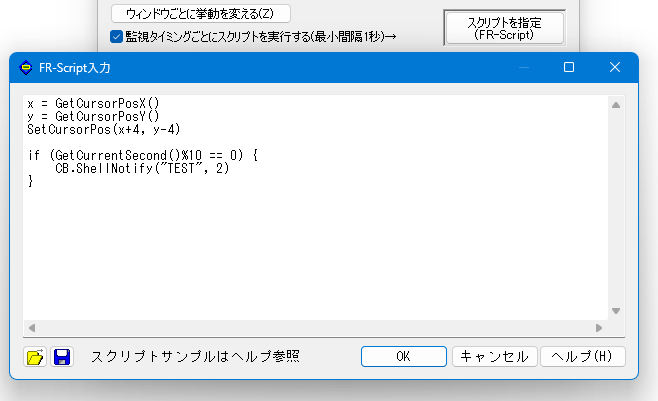Click the script editor's scroll down arrow

tap(616, 310)
